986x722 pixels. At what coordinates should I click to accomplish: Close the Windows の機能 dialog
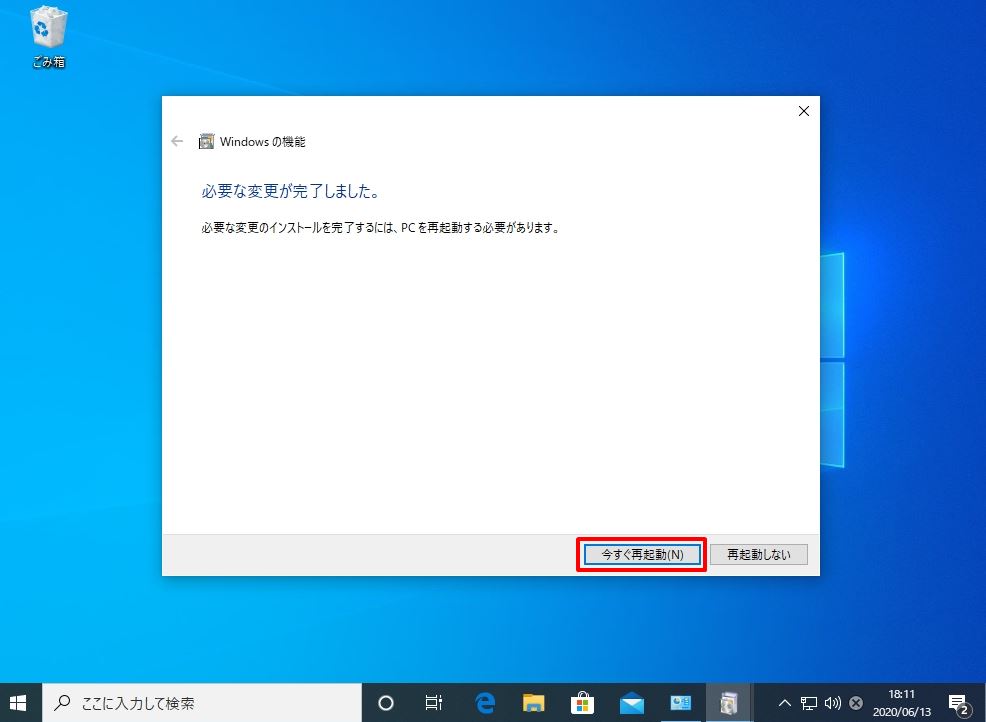coord(803,111)
